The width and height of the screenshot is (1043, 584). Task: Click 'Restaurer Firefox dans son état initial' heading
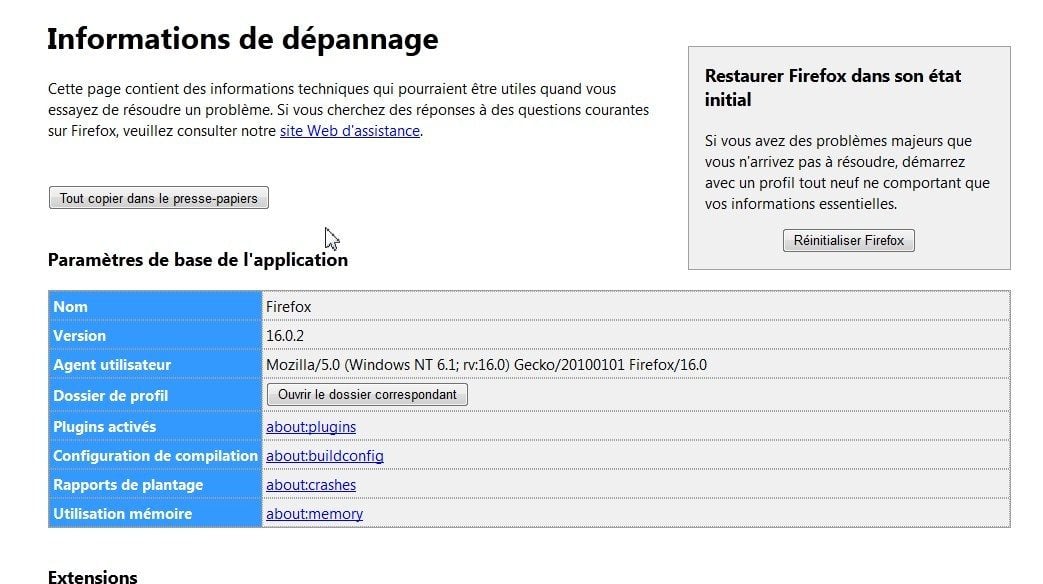(833, 87)
